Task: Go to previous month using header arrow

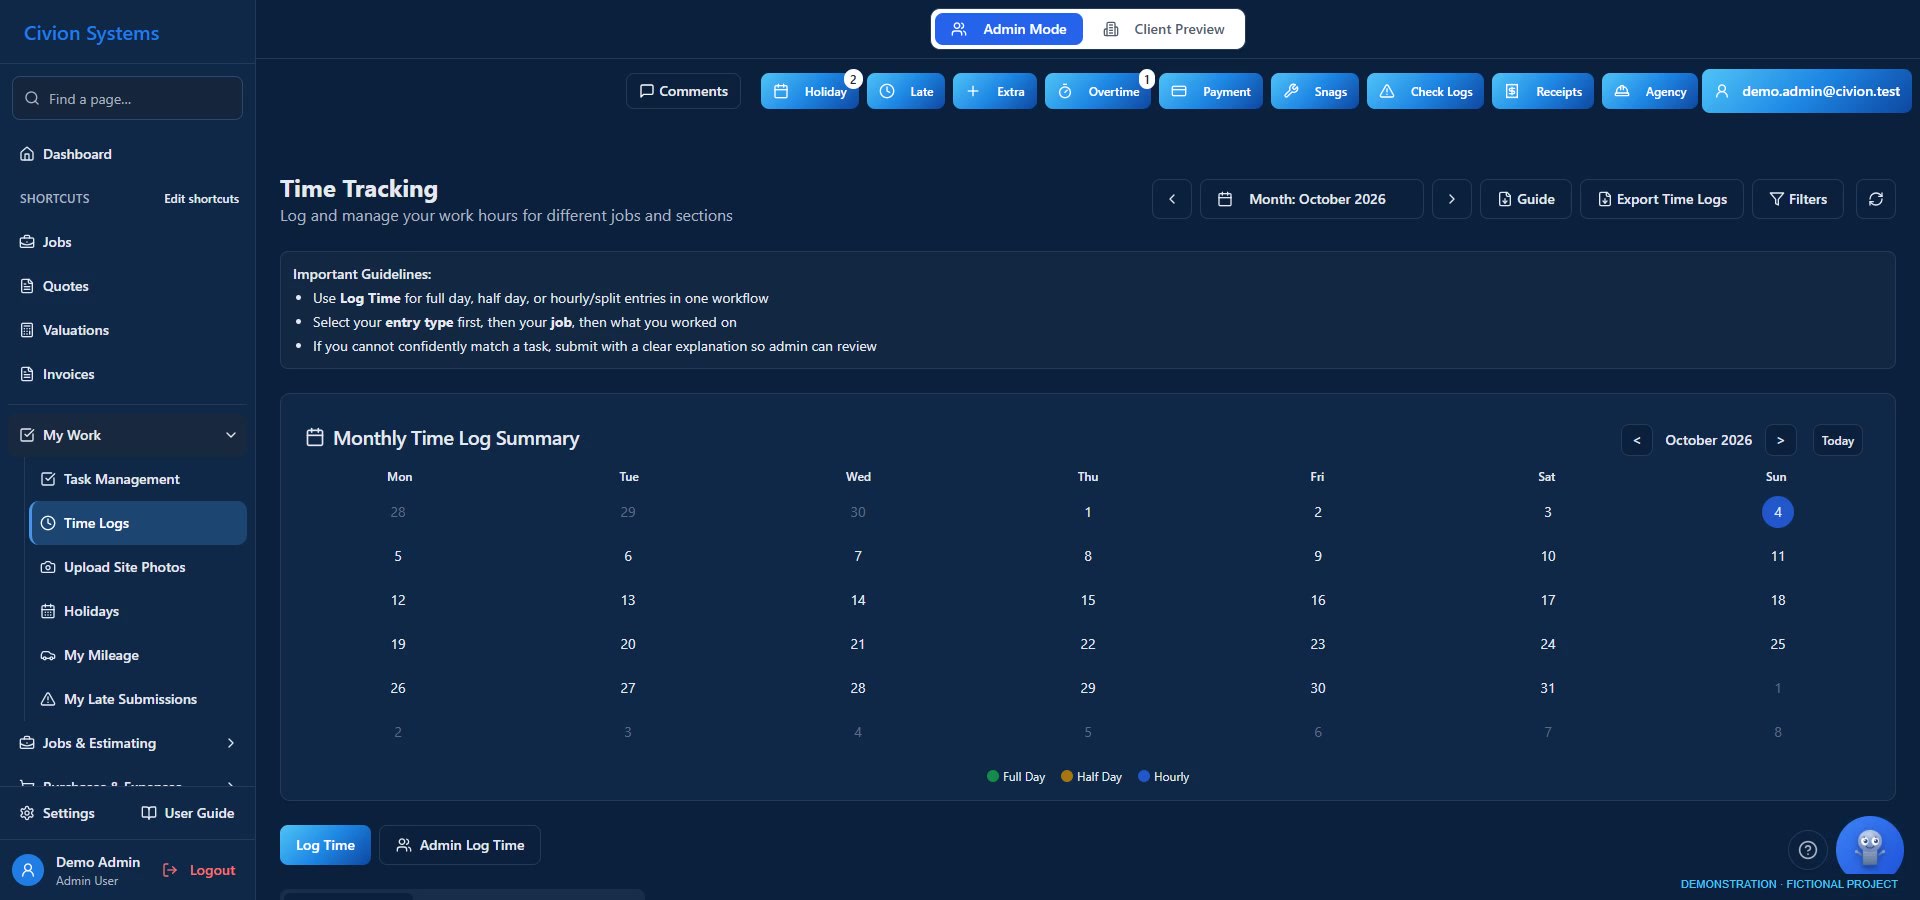Action: tap(1172, 199)
